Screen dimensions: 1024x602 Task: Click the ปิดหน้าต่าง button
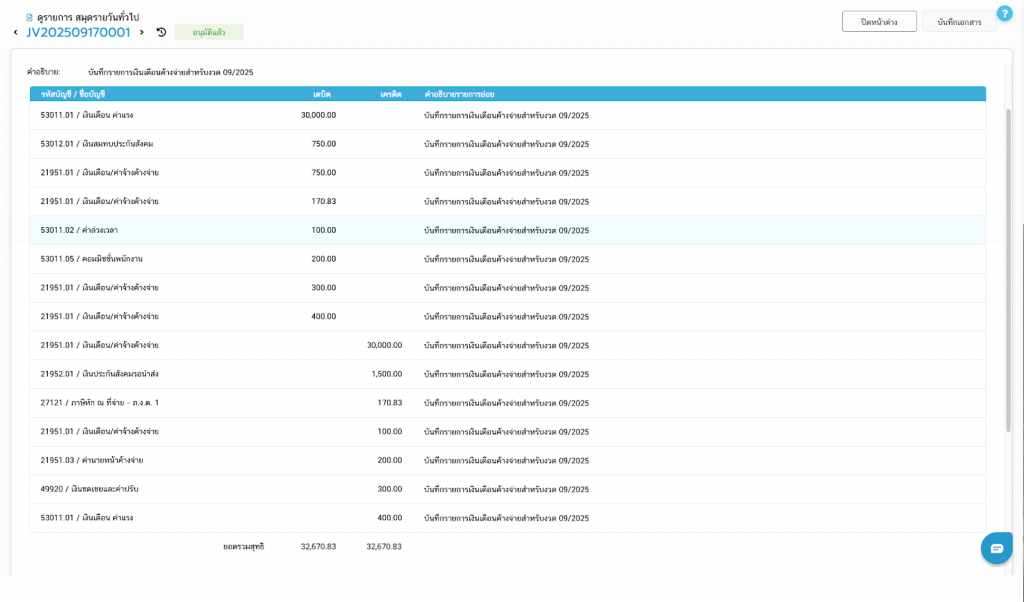click(879, 22)
